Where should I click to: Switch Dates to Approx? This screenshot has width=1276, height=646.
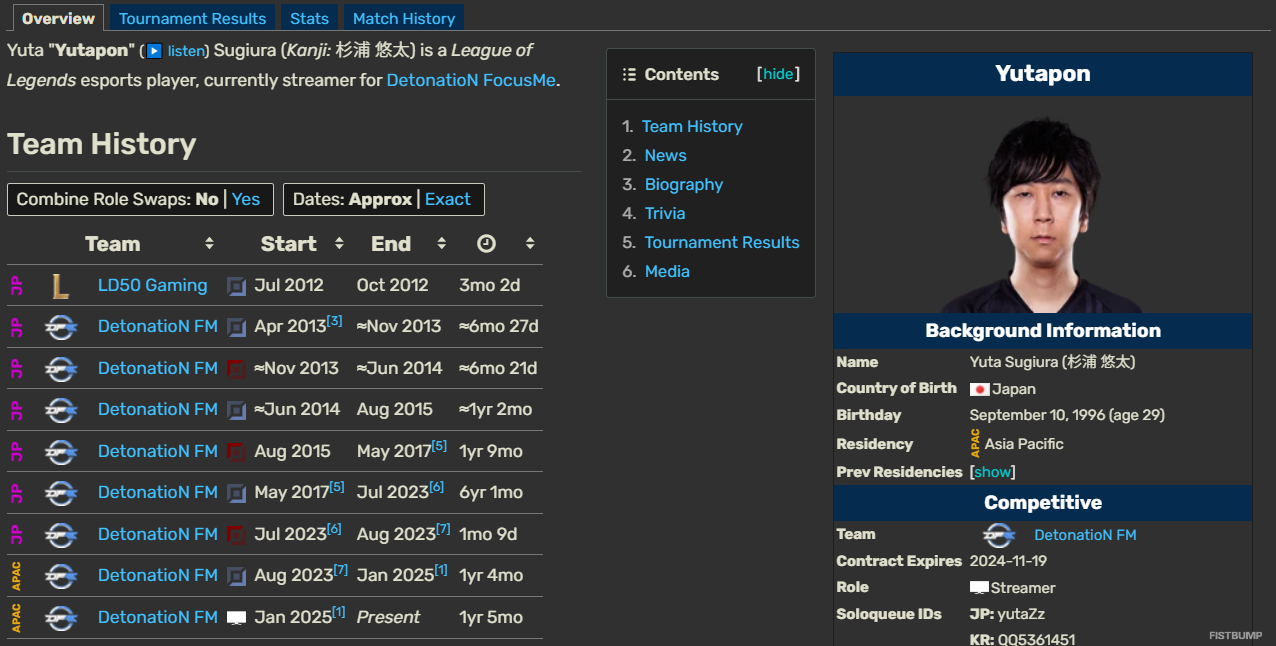click(380, 199)
